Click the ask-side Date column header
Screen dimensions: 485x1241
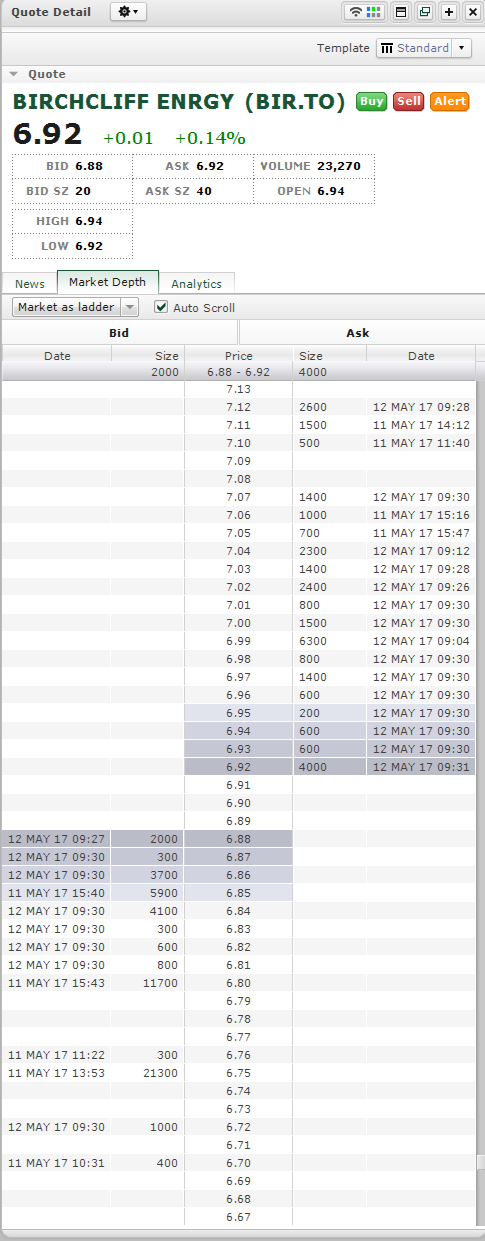click(421, 355)
